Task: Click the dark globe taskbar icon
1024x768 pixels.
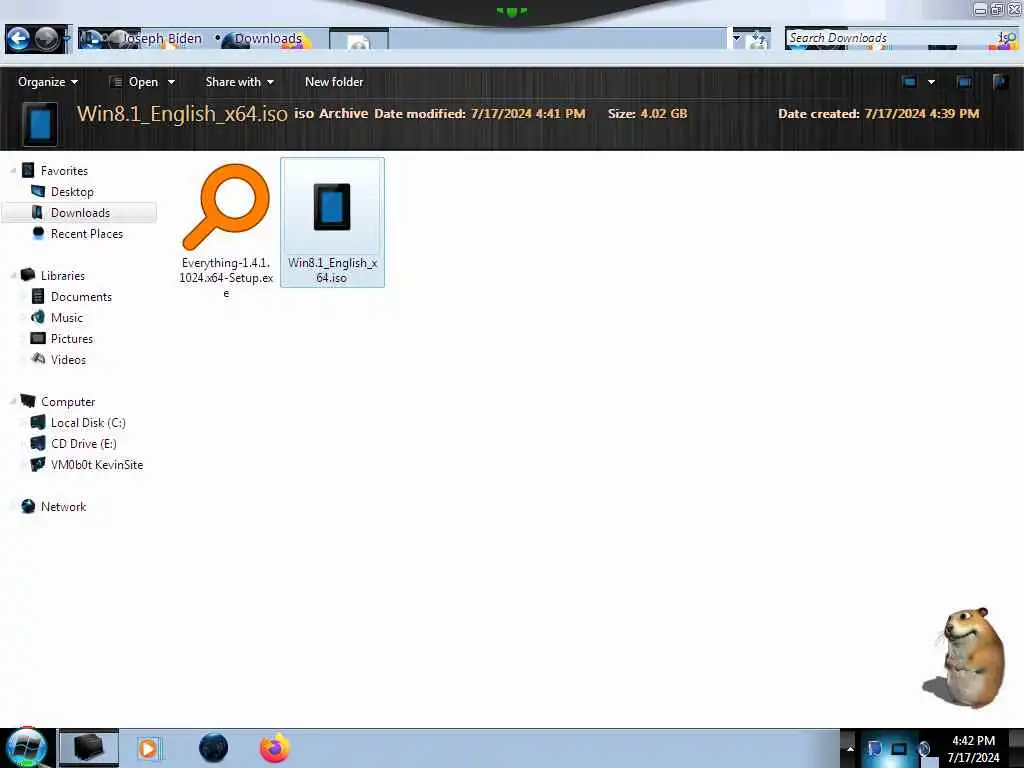Action: click(214, 748)
